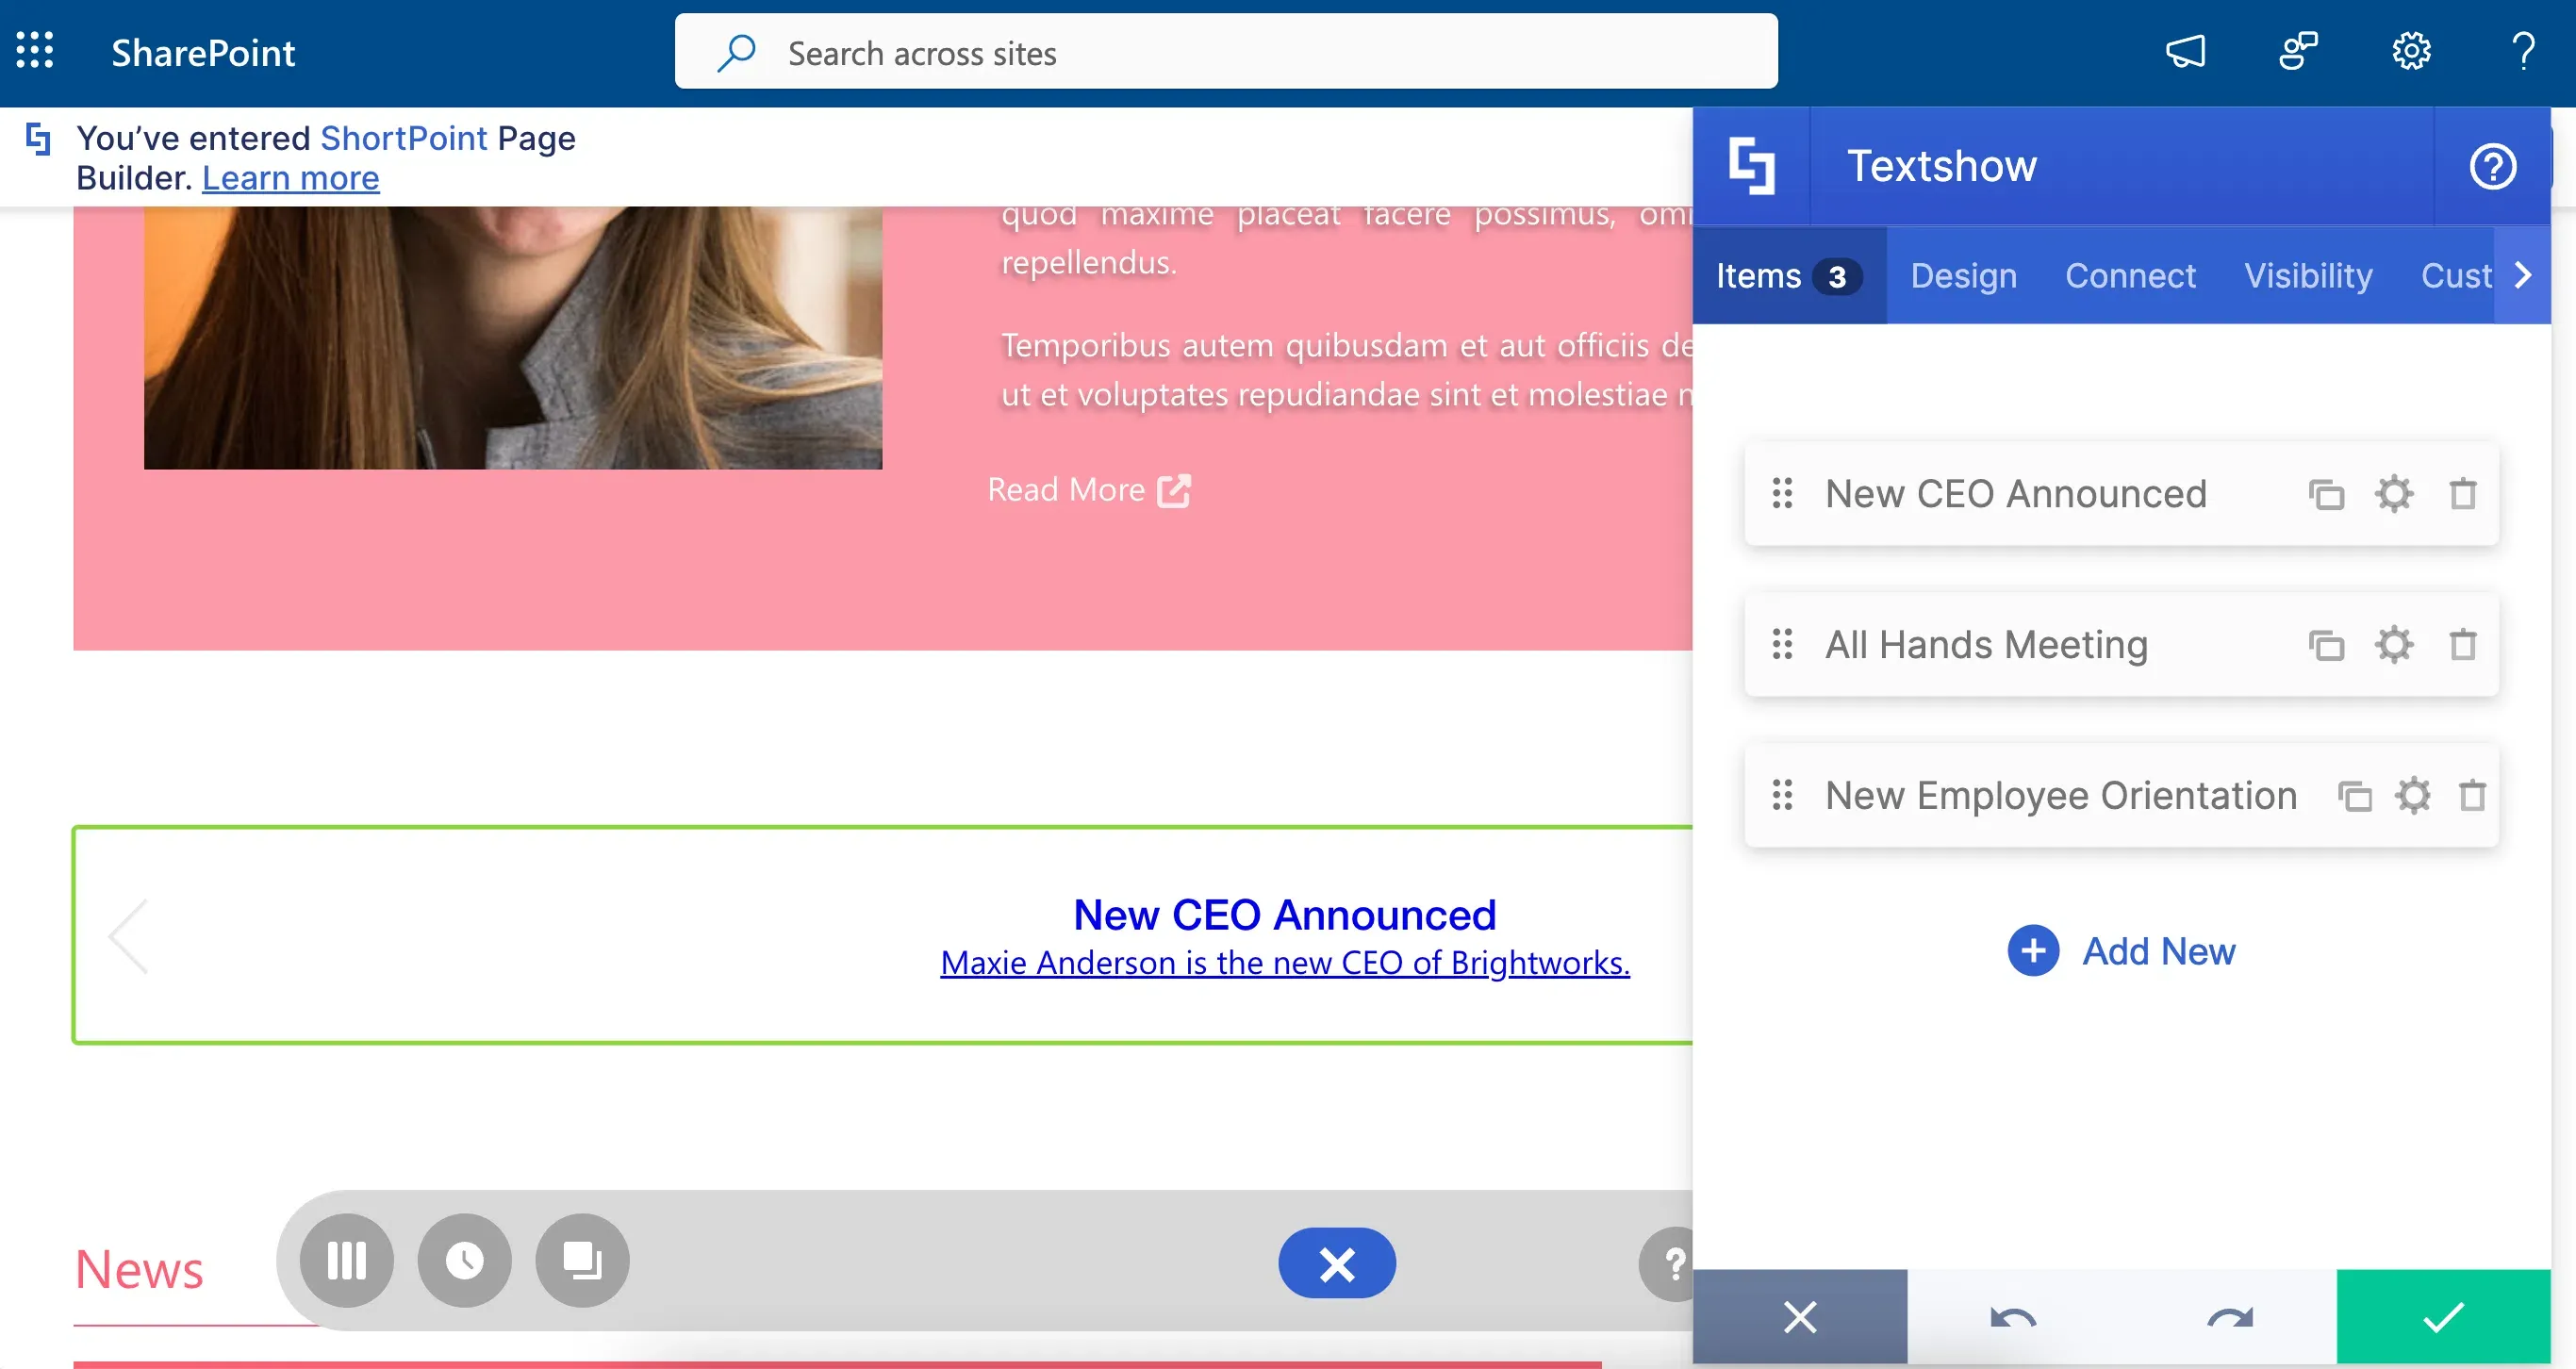Open SharePoint settings gear

click(x=2411, y=51)
